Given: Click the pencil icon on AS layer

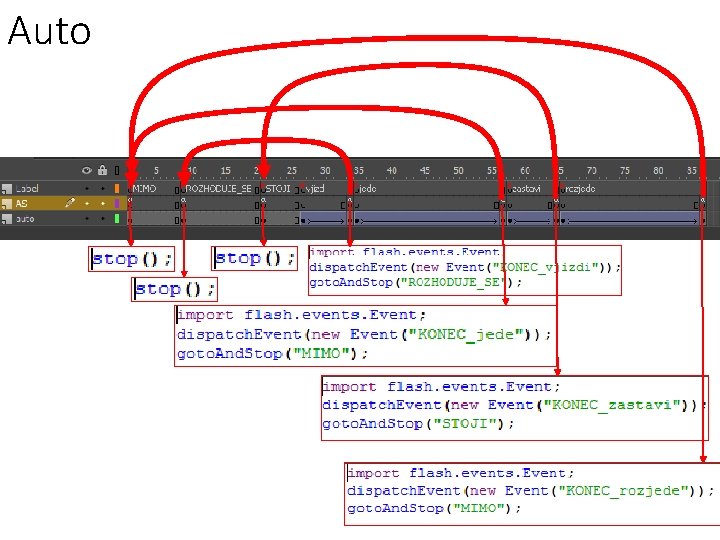Looking at the screenshot, I should coord(70,202).
